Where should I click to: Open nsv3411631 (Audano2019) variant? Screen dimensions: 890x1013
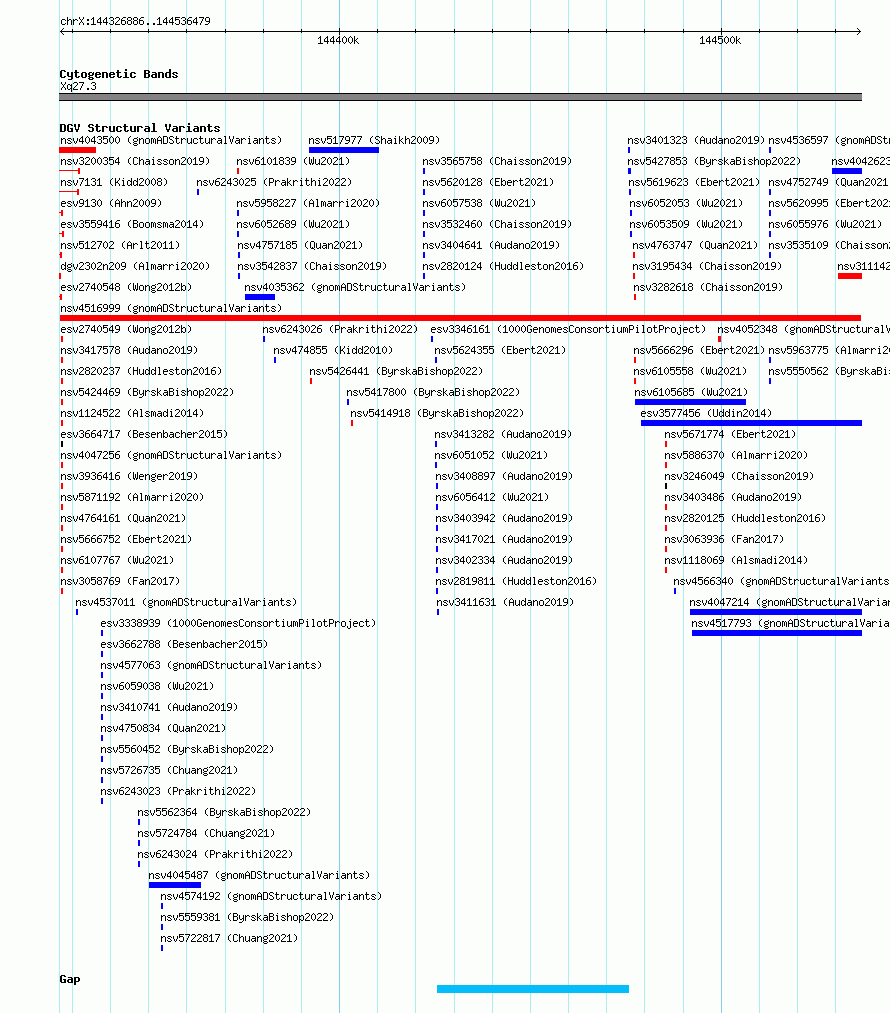click(505, 602)
